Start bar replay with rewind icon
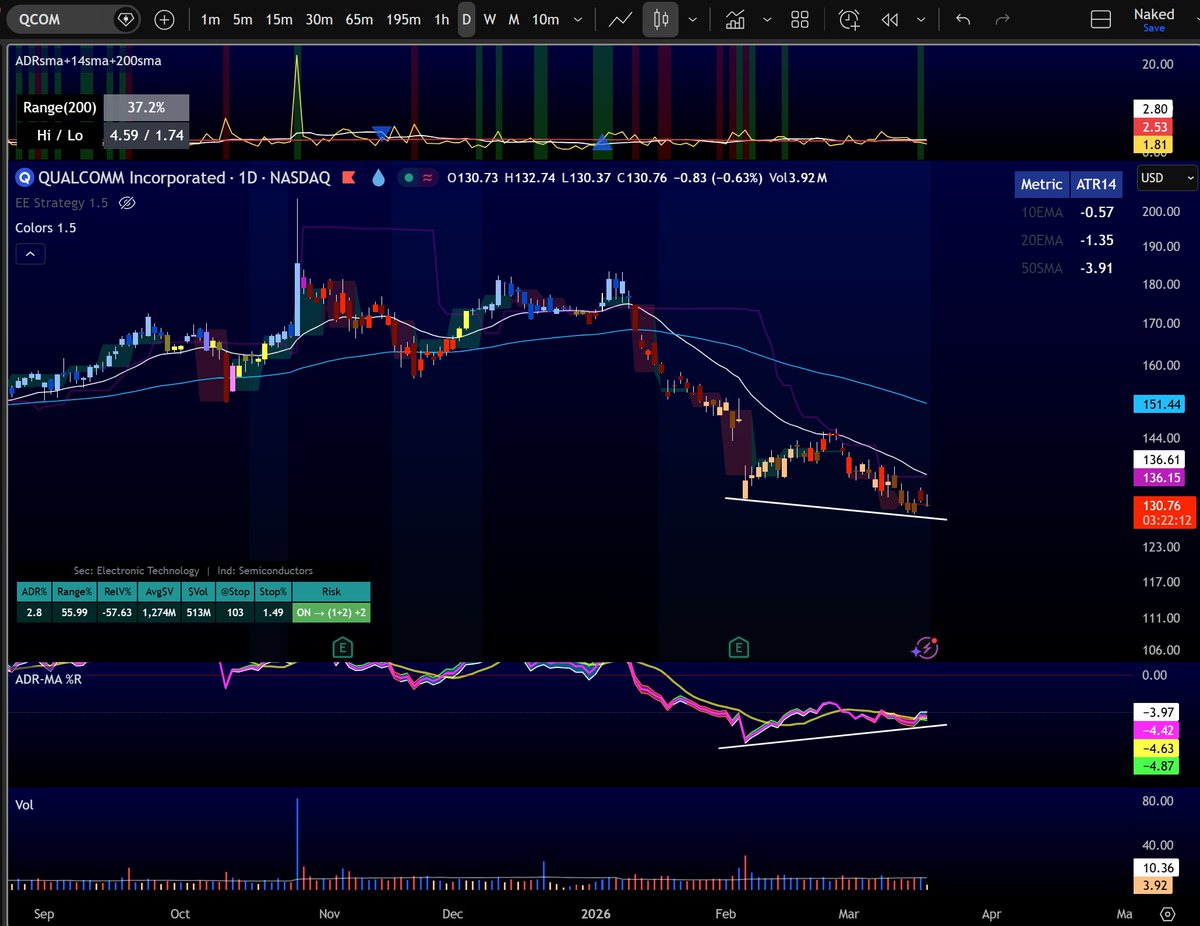 point(889,19)
